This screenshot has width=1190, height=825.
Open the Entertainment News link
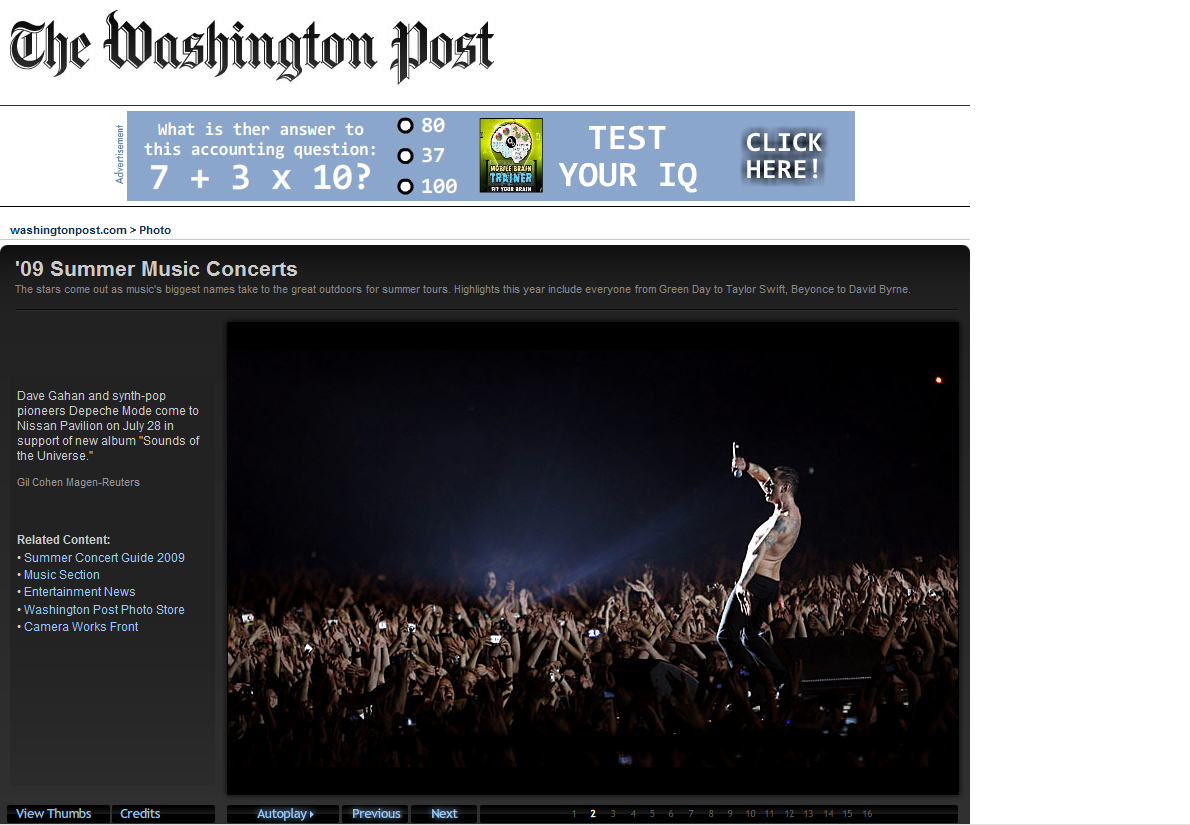click(x=80, y=592)
